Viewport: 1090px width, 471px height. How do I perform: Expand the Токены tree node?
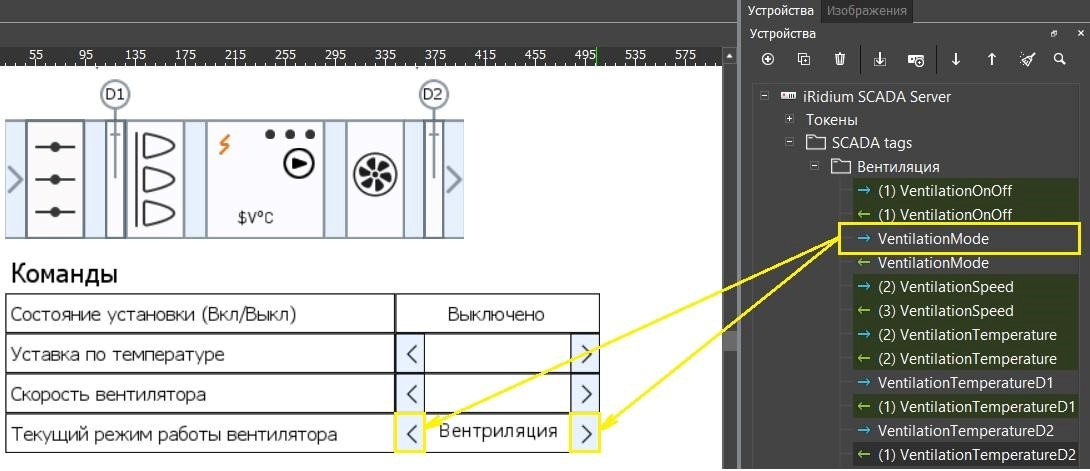click(790, 120)
